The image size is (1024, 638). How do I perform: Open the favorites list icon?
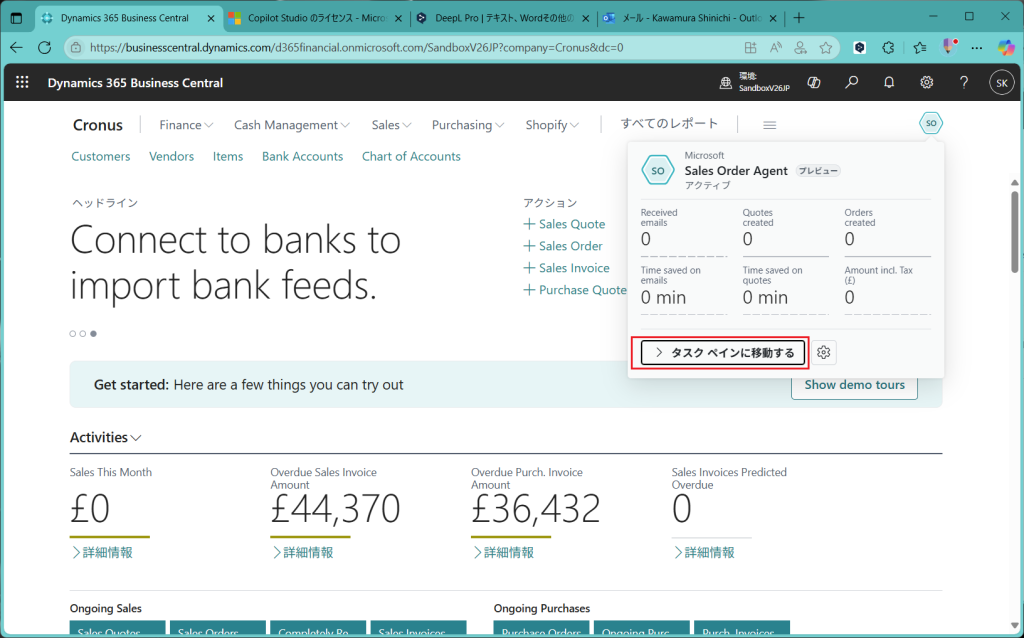[920, 47]
